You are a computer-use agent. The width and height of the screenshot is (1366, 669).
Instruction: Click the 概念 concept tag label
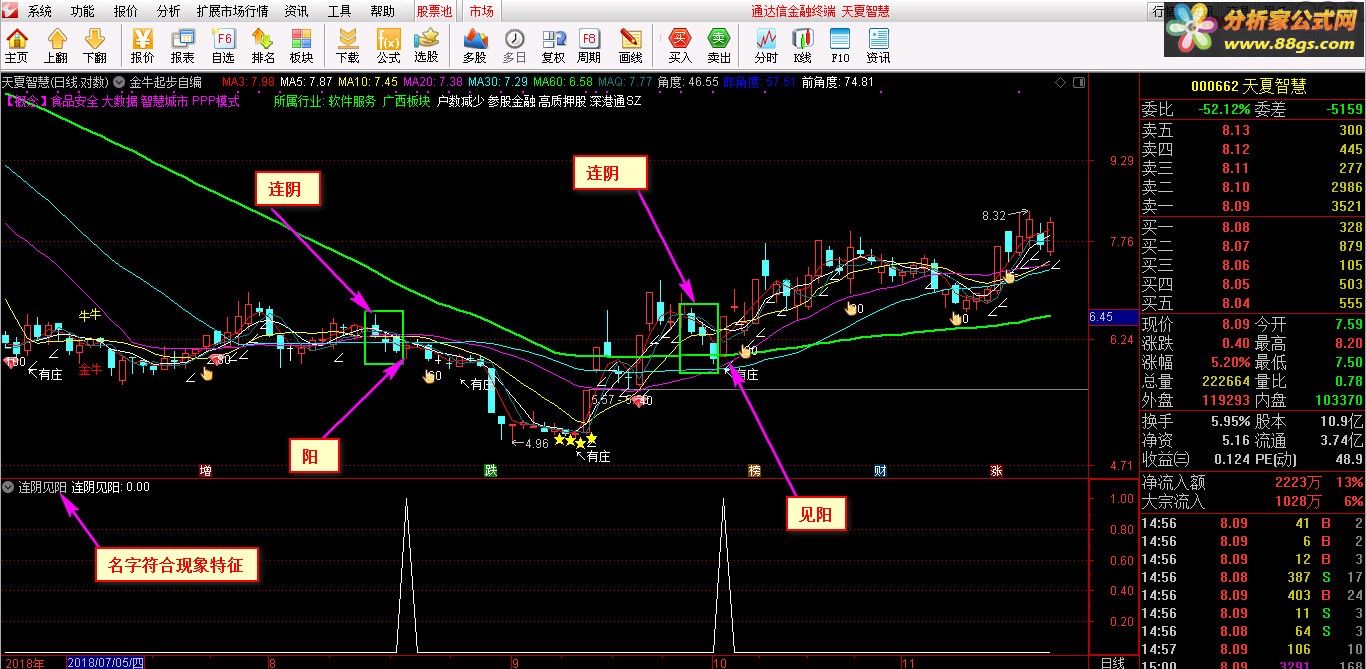24,101
